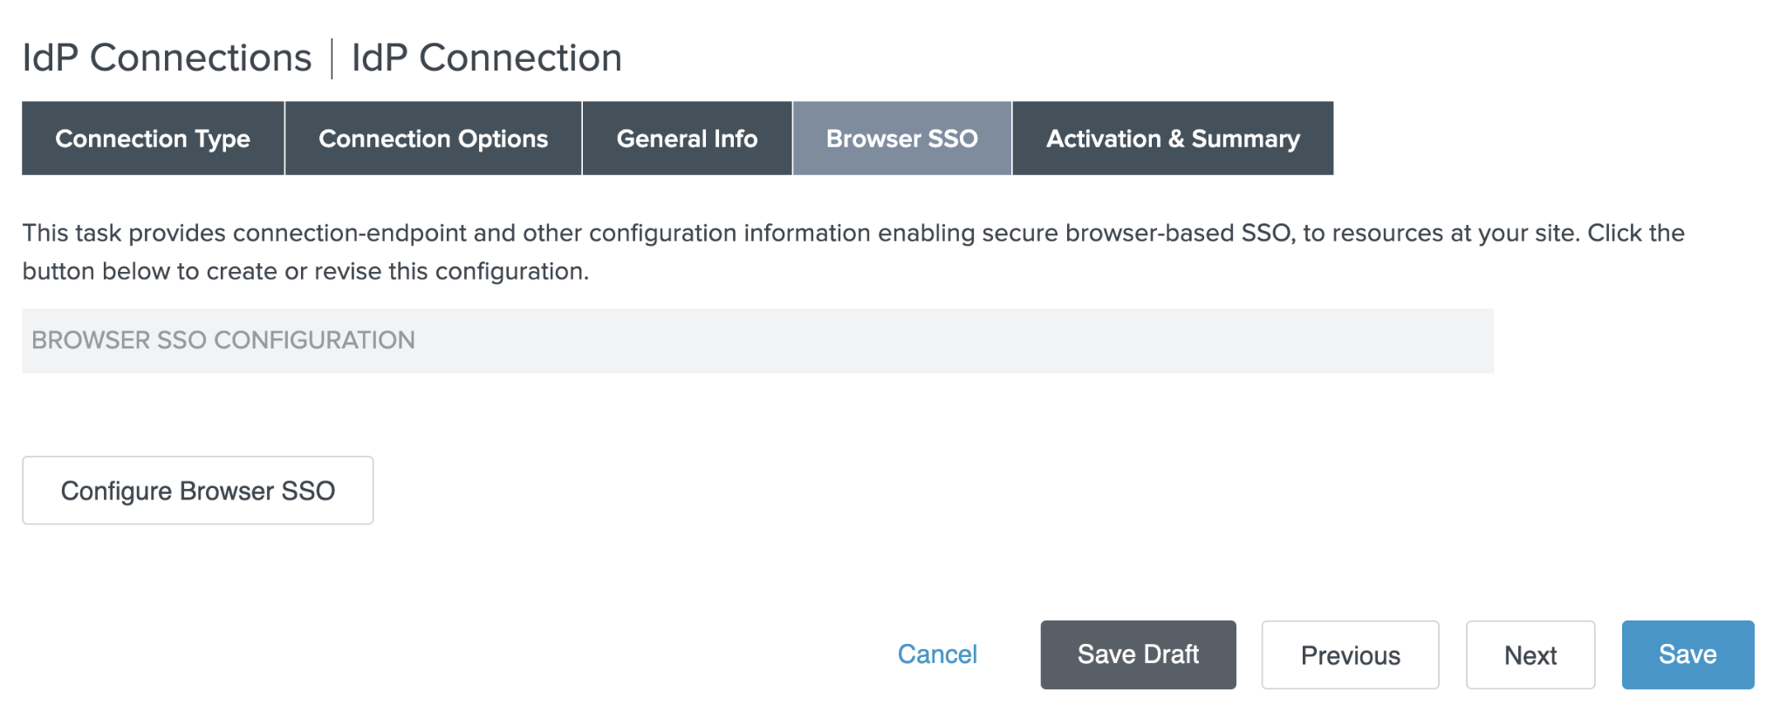Click the description line starting with "button below"
This screenshot has width=1781, height=718.
click(x=305, y=271)
